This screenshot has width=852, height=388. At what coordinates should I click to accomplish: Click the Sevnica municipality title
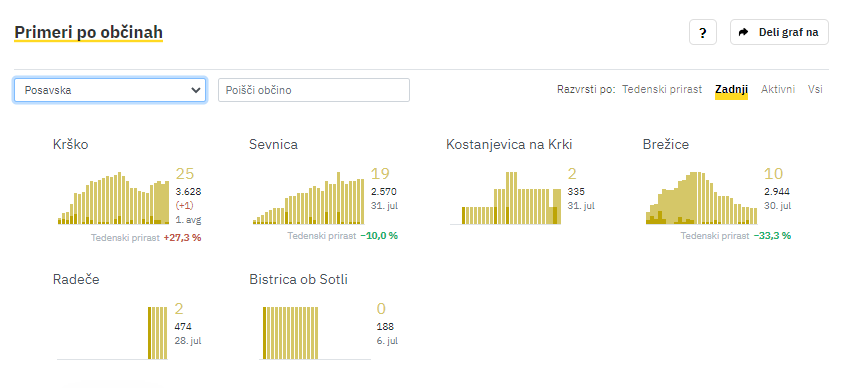pos(273,145)
